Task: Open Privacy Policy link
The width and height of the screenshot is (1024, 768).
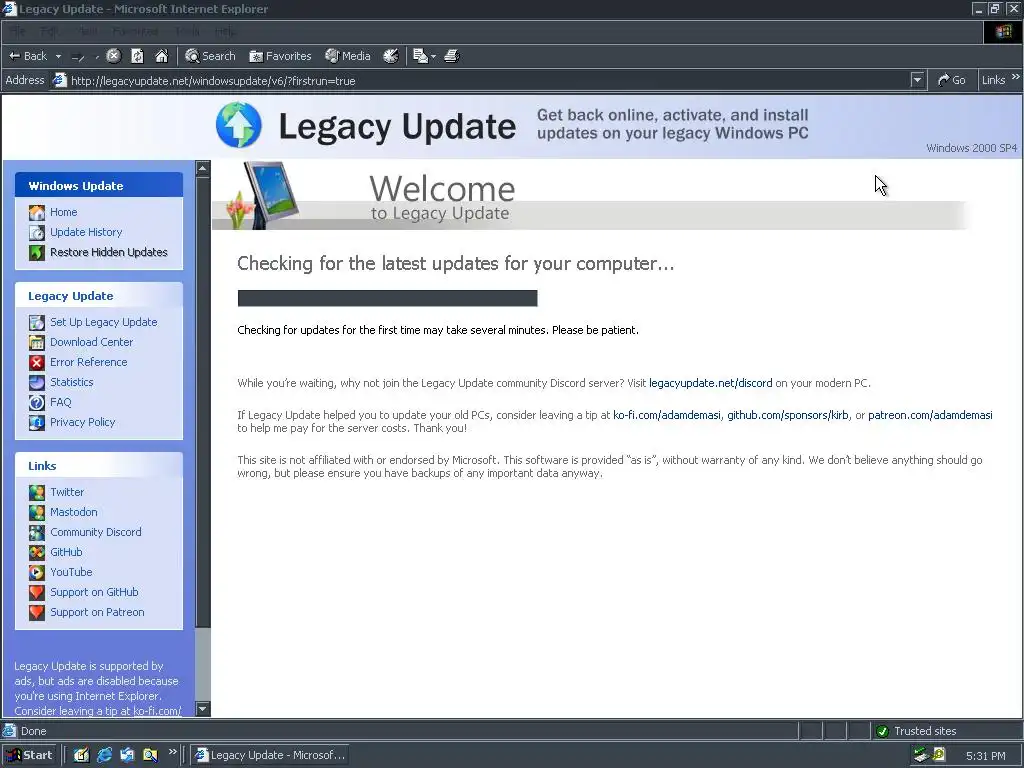Action: click(x=82, y=422)
